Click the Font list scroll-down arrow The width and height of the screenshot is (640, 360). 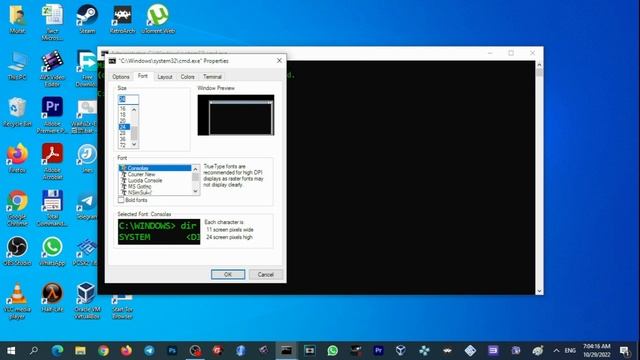tap(196, 191)
